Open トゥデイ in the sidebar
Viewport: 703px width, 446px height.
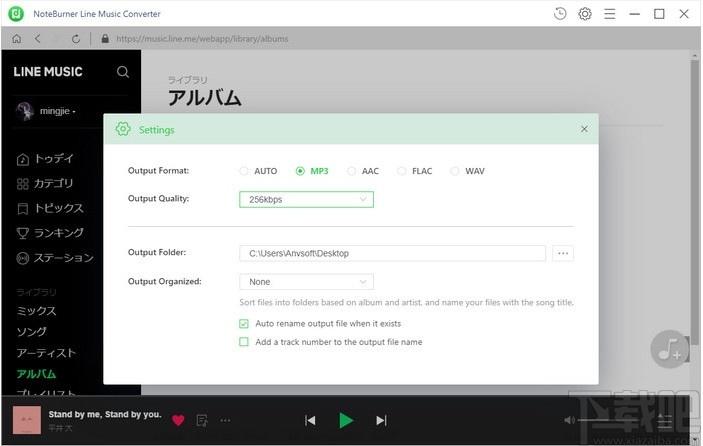coord(45,159)
